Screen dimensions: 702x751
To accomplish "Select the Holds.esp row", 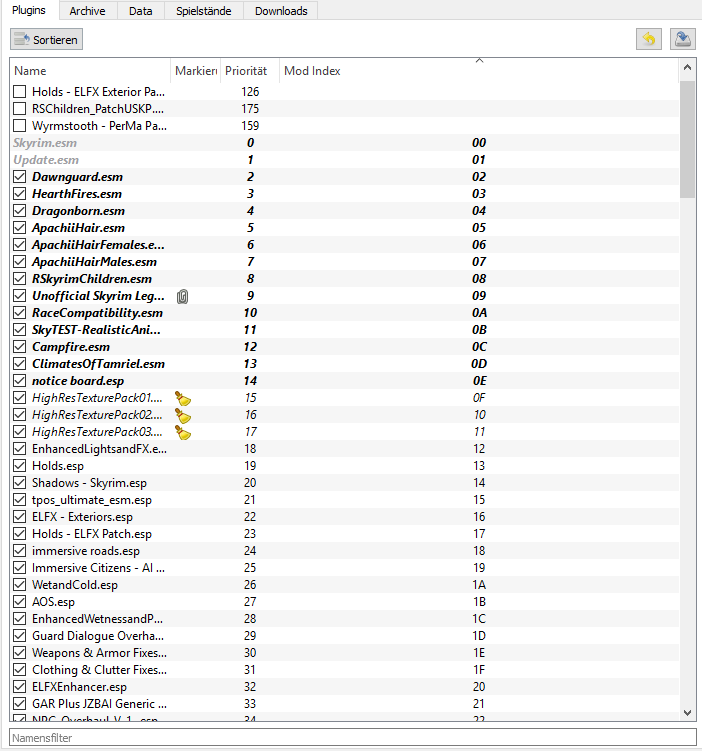I will coord(344,466).
